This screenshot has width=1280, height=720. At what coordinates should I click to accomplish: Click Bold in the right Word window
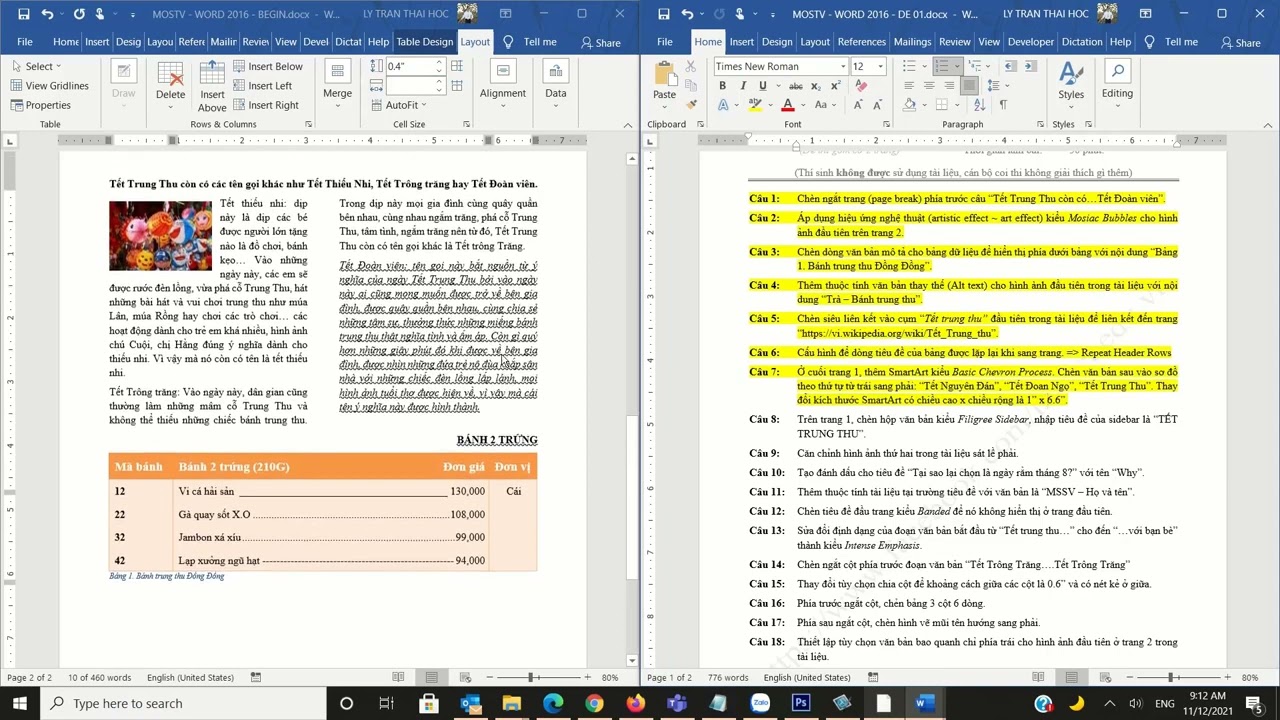722,86
